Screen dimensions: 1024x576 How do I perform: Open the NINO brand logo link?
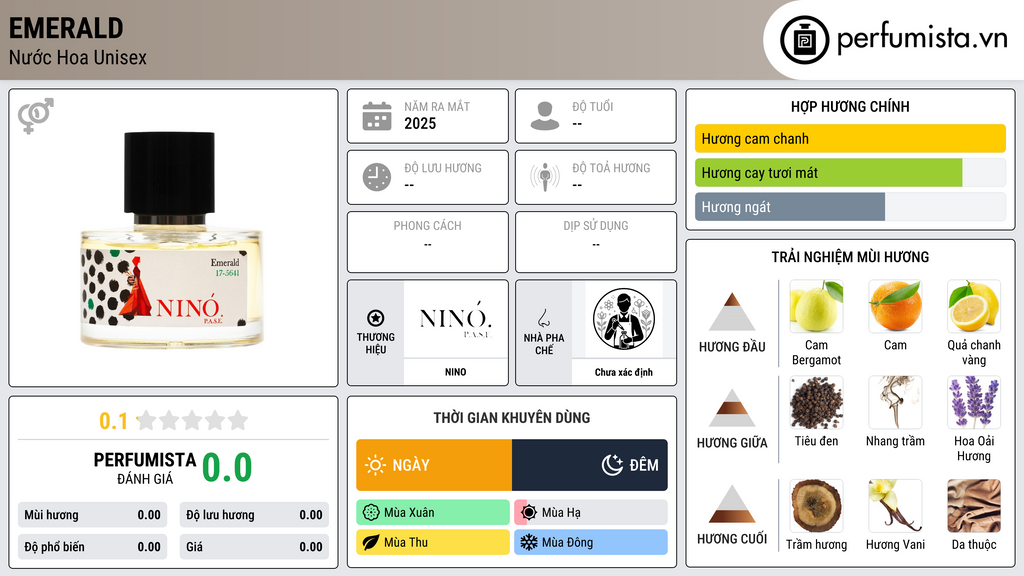456,319
